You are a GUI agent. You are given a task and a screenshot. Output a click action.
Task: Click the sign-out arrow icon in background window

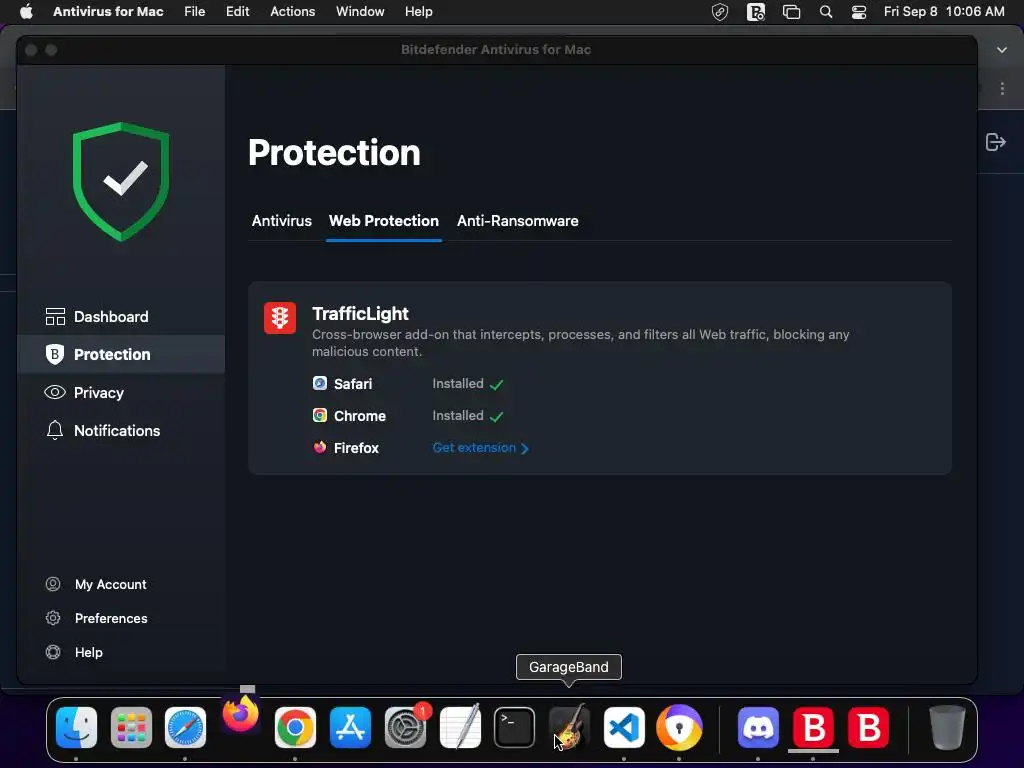[x=995, y=142]
